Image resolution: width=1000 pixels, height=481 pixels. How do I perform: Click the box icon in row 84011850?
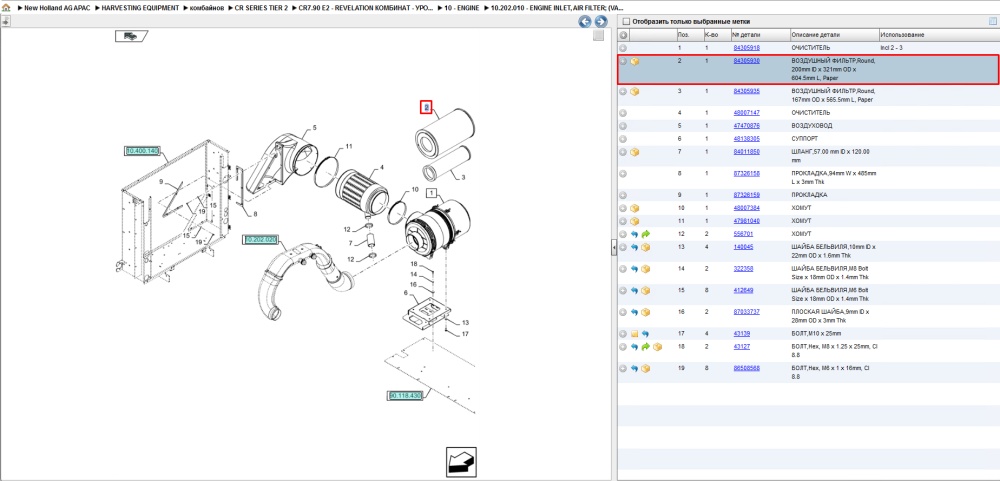coord(635,152)
